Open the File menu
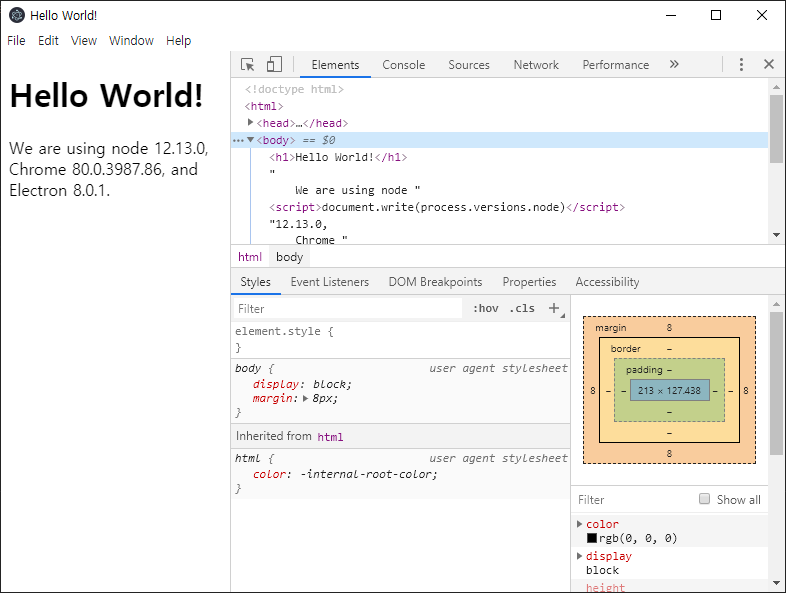The height and width of the screenshot is (593, 786). (16, 41)
